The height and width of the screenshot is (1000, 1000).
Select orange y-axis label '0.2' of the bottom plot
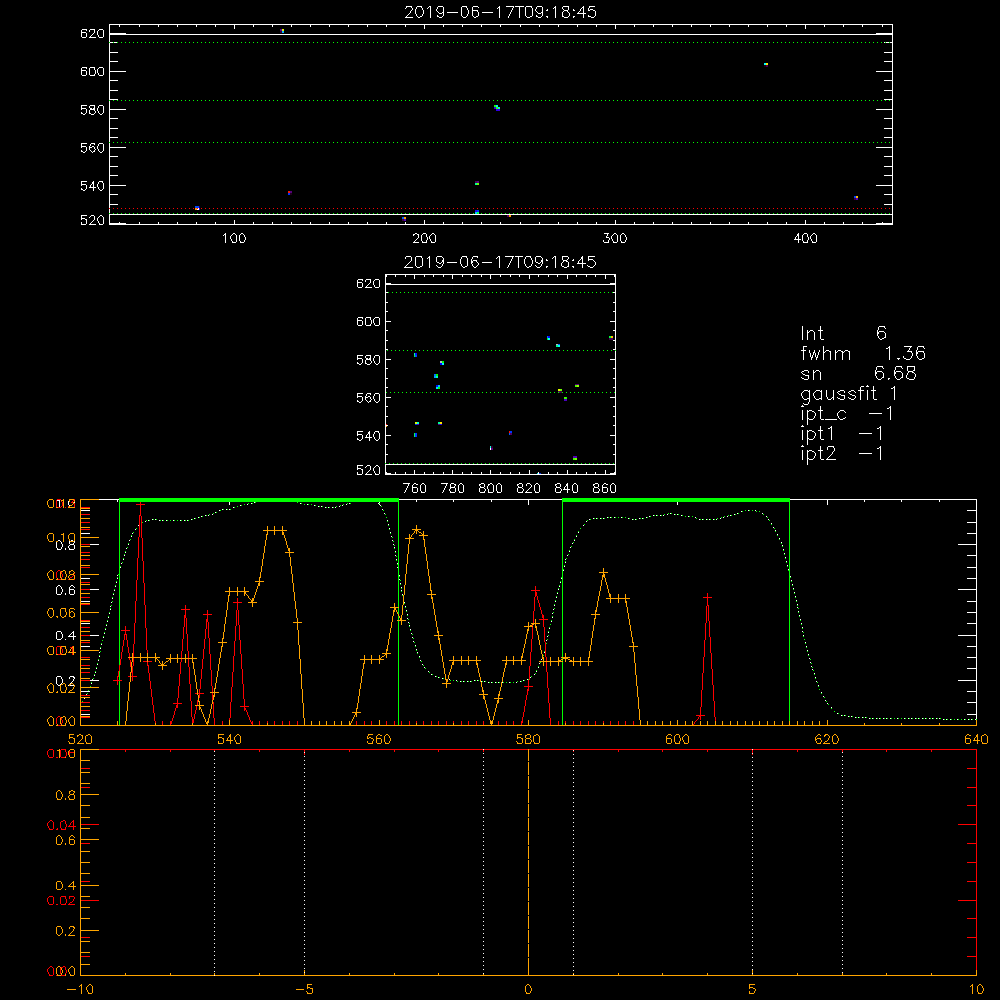pyautogui.click(x=66, y=931)
